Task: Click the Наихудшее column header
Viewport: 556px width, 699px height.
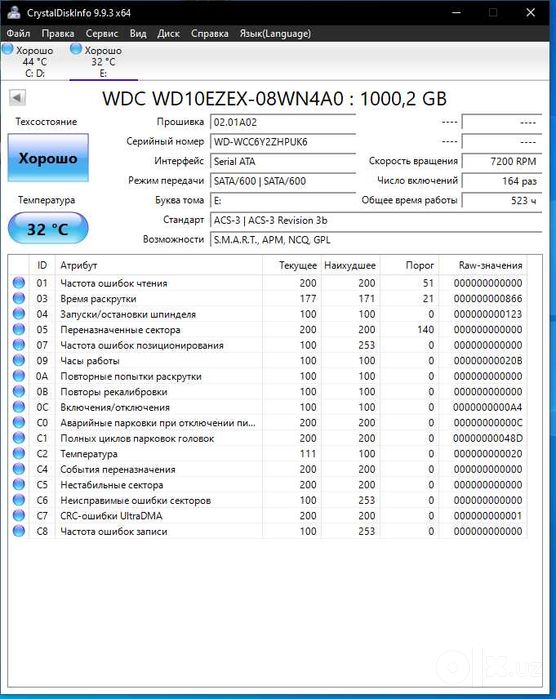Action: pos(350,265)
